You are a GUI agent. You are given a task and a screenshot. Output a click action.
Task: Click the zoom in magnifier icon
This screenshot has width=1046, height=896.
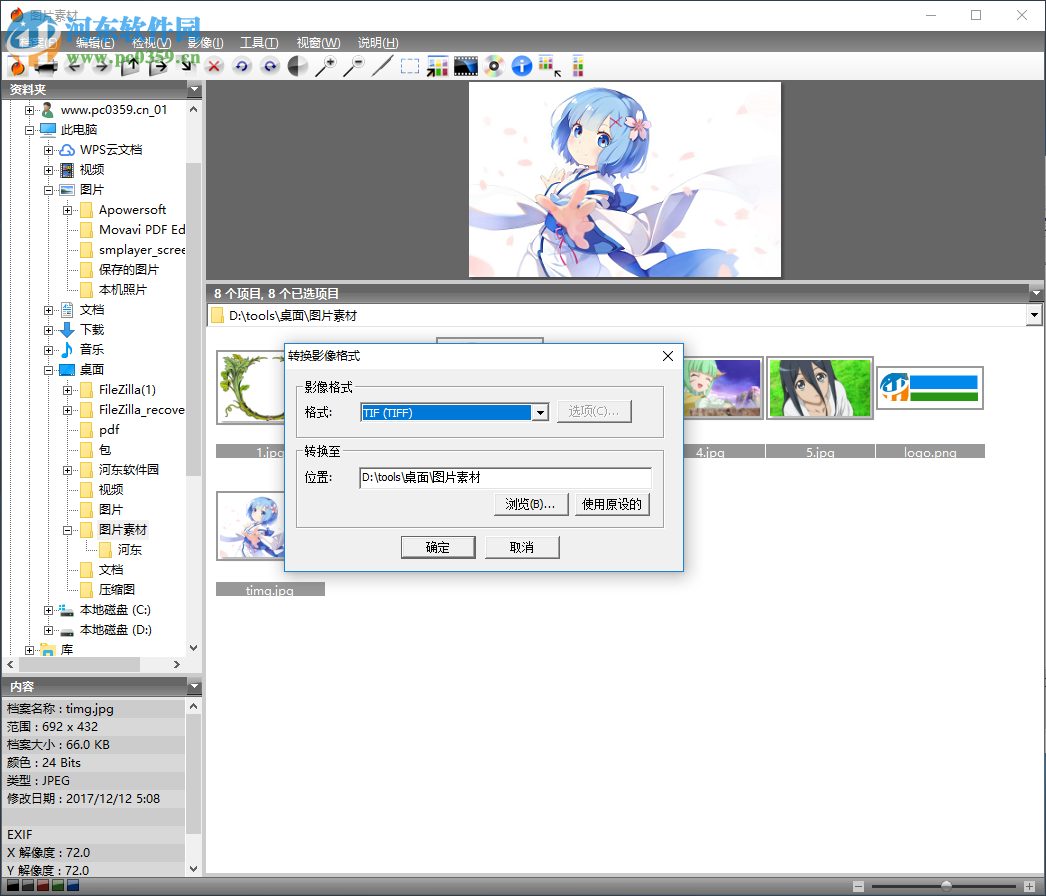point(326,66)
